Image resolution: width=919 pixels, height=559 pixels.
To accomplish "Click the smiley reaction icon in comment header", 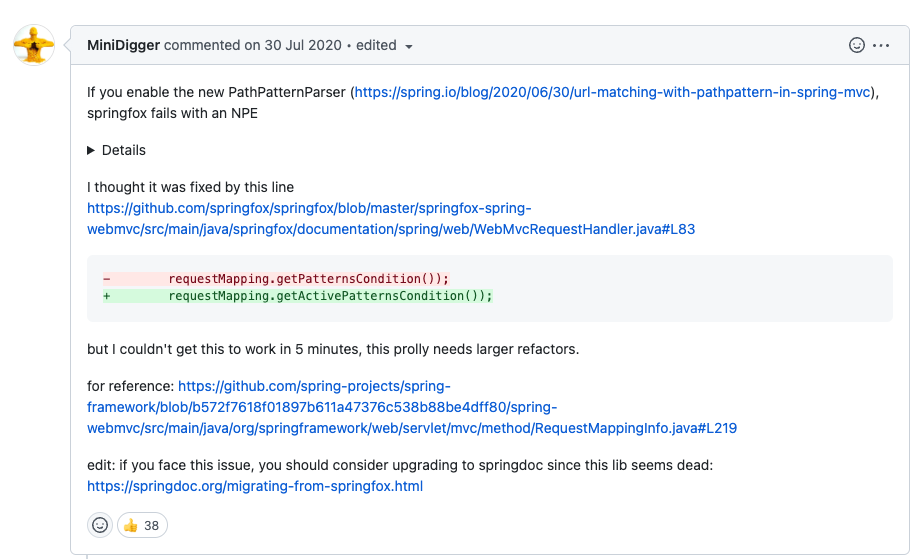I will (856, 46).
